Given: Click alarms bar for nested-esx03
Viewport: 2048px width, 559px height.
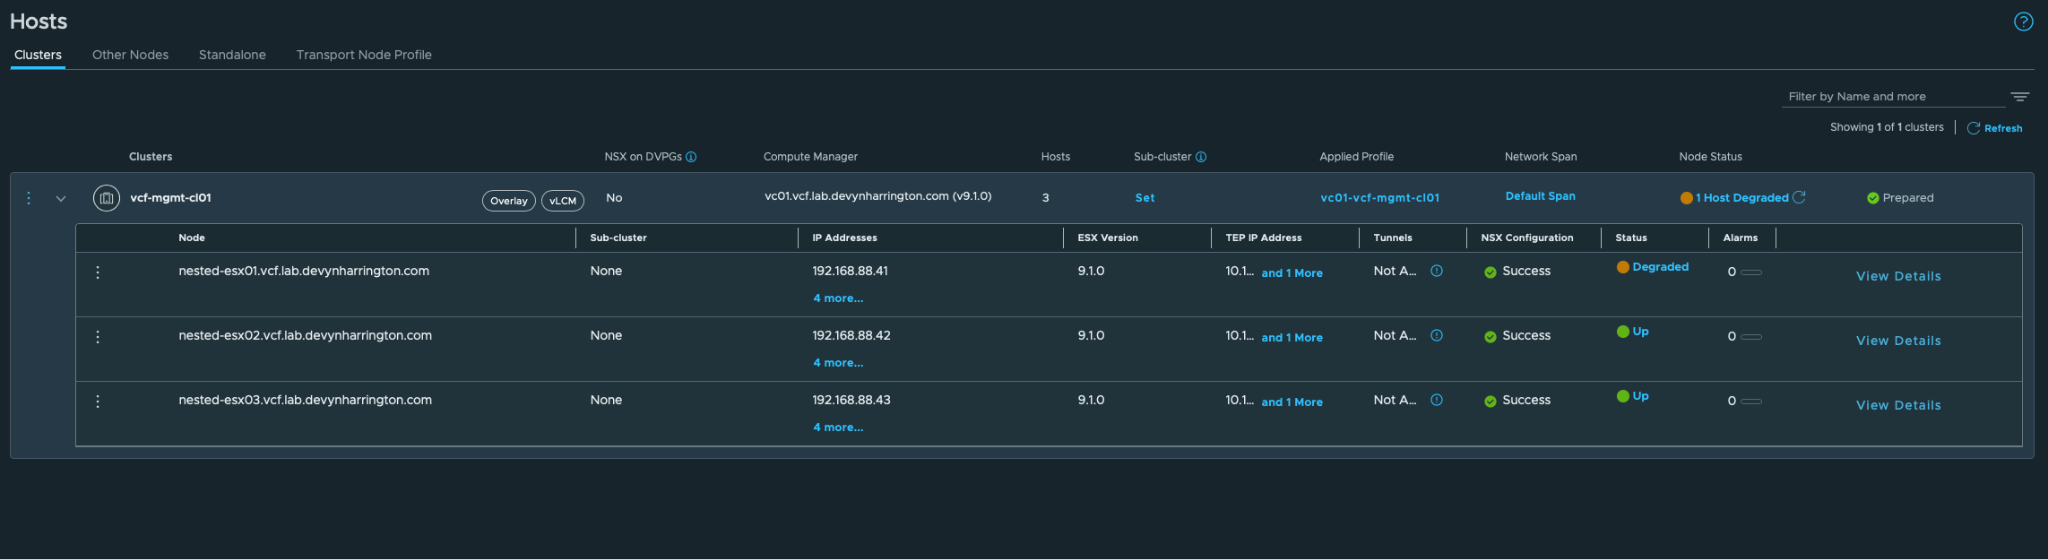Looking at the screenshot, I should tap(1751, 401).
